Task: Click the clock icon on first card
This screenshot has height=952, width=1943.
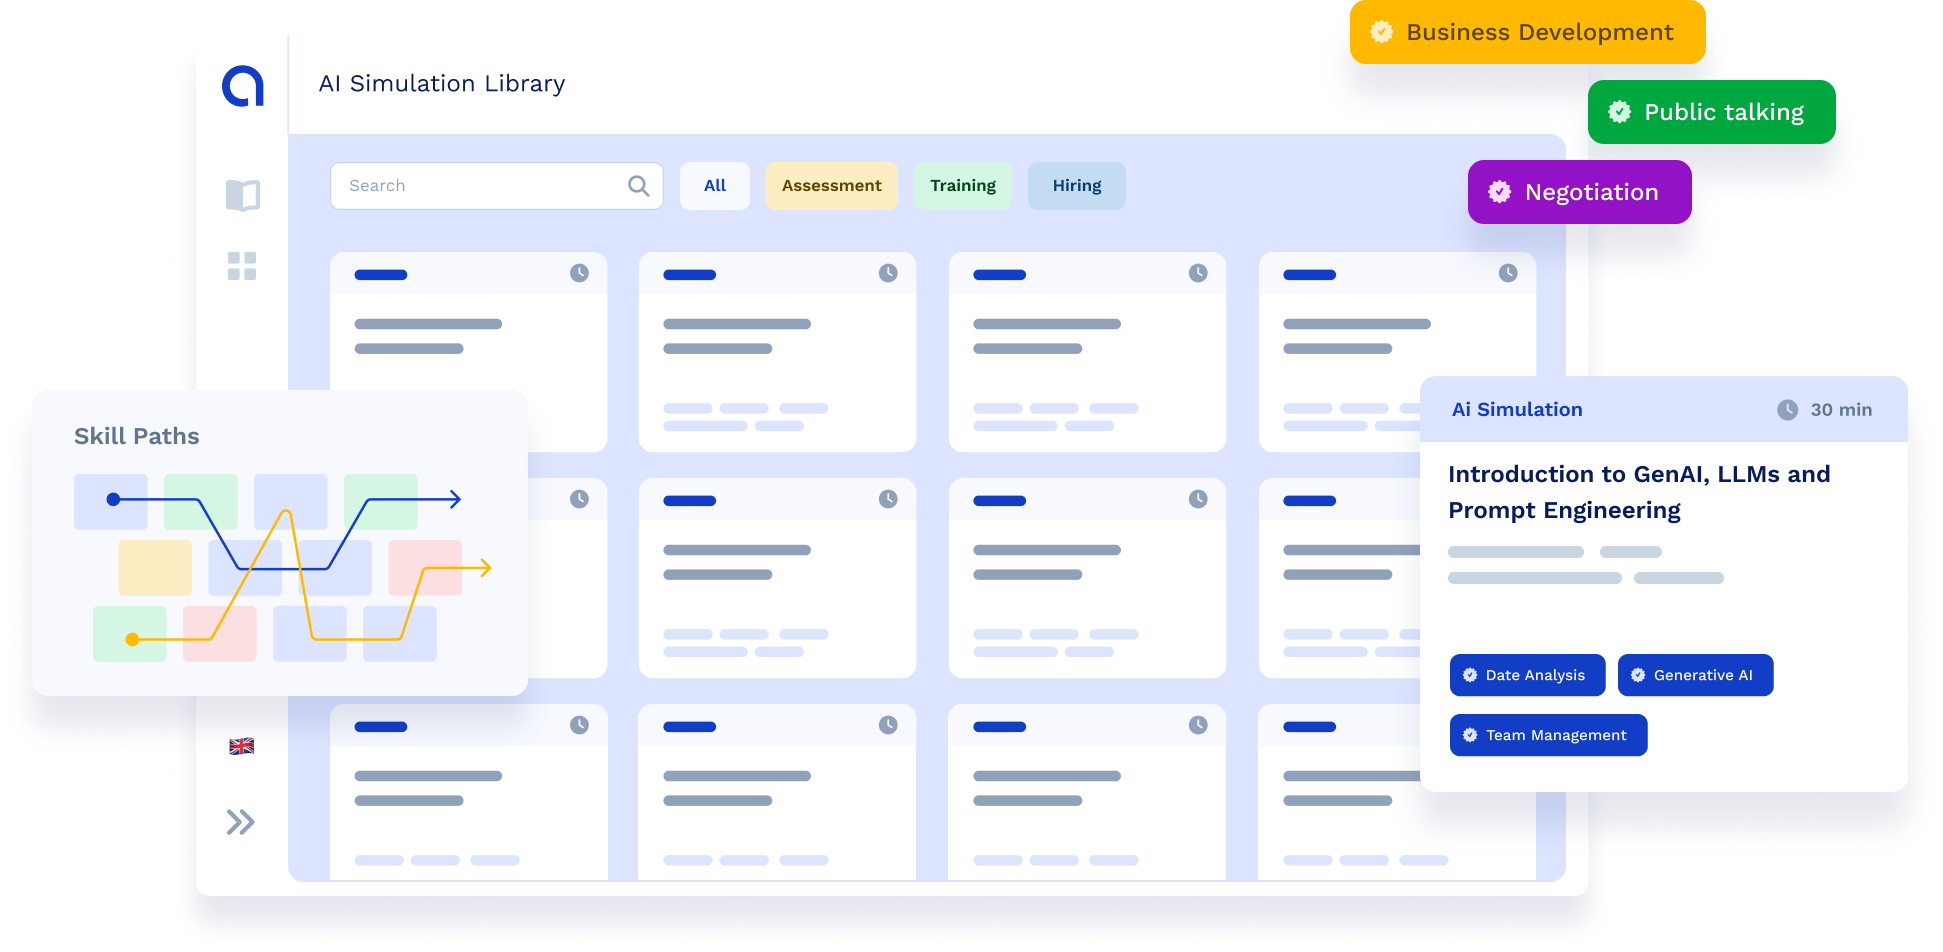Action: [579, 273]
